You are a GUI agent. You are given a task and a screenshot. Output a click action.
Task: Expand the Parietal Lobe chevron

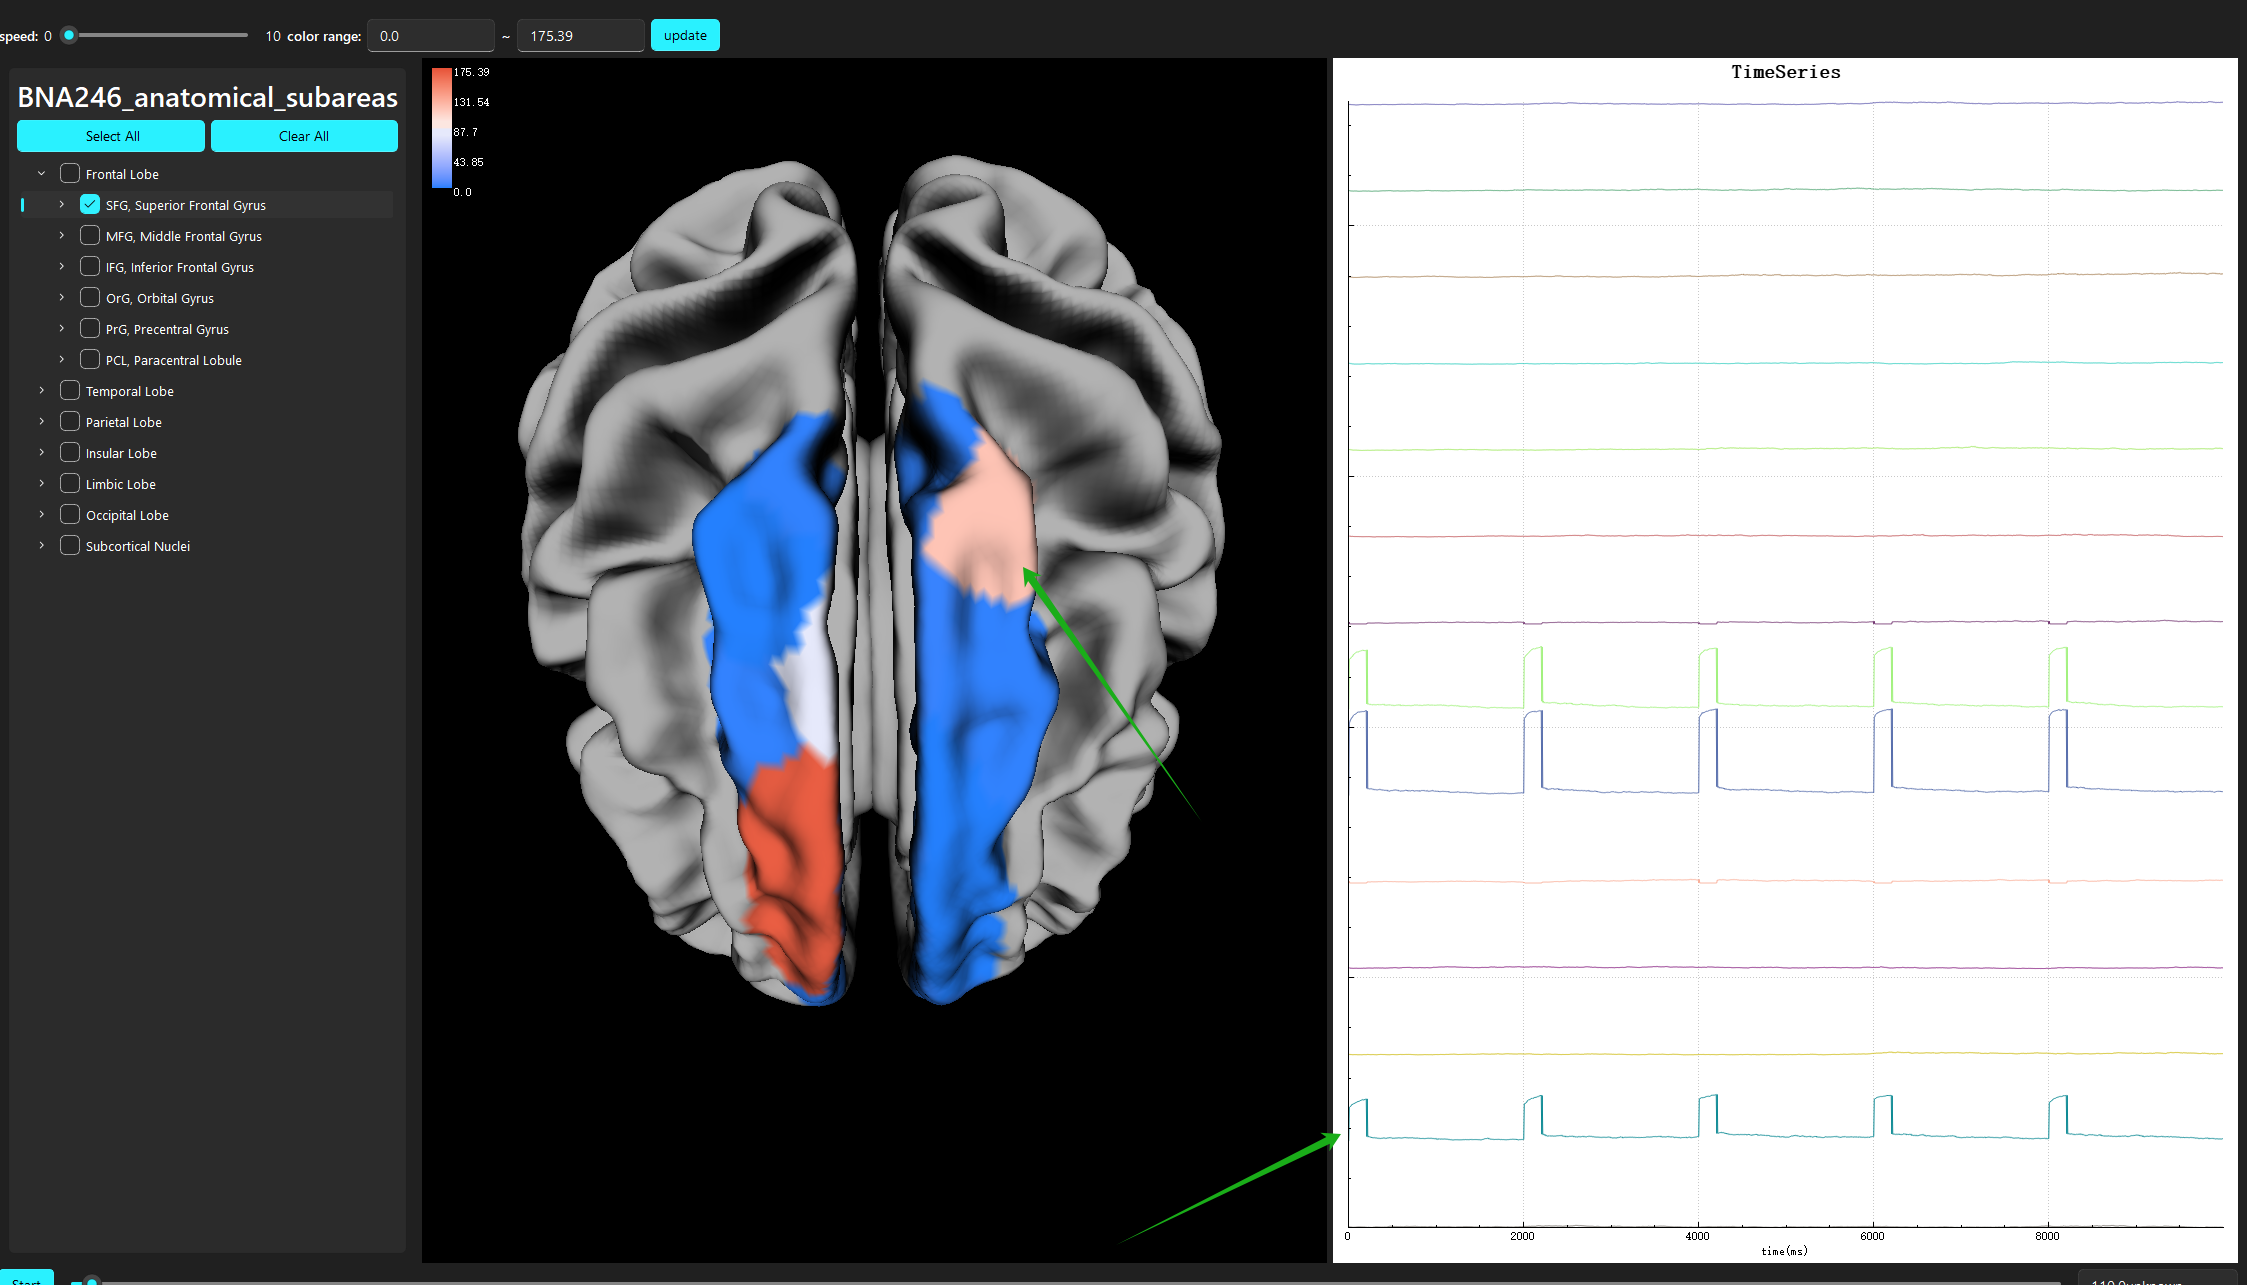click(x=41, y=421)
